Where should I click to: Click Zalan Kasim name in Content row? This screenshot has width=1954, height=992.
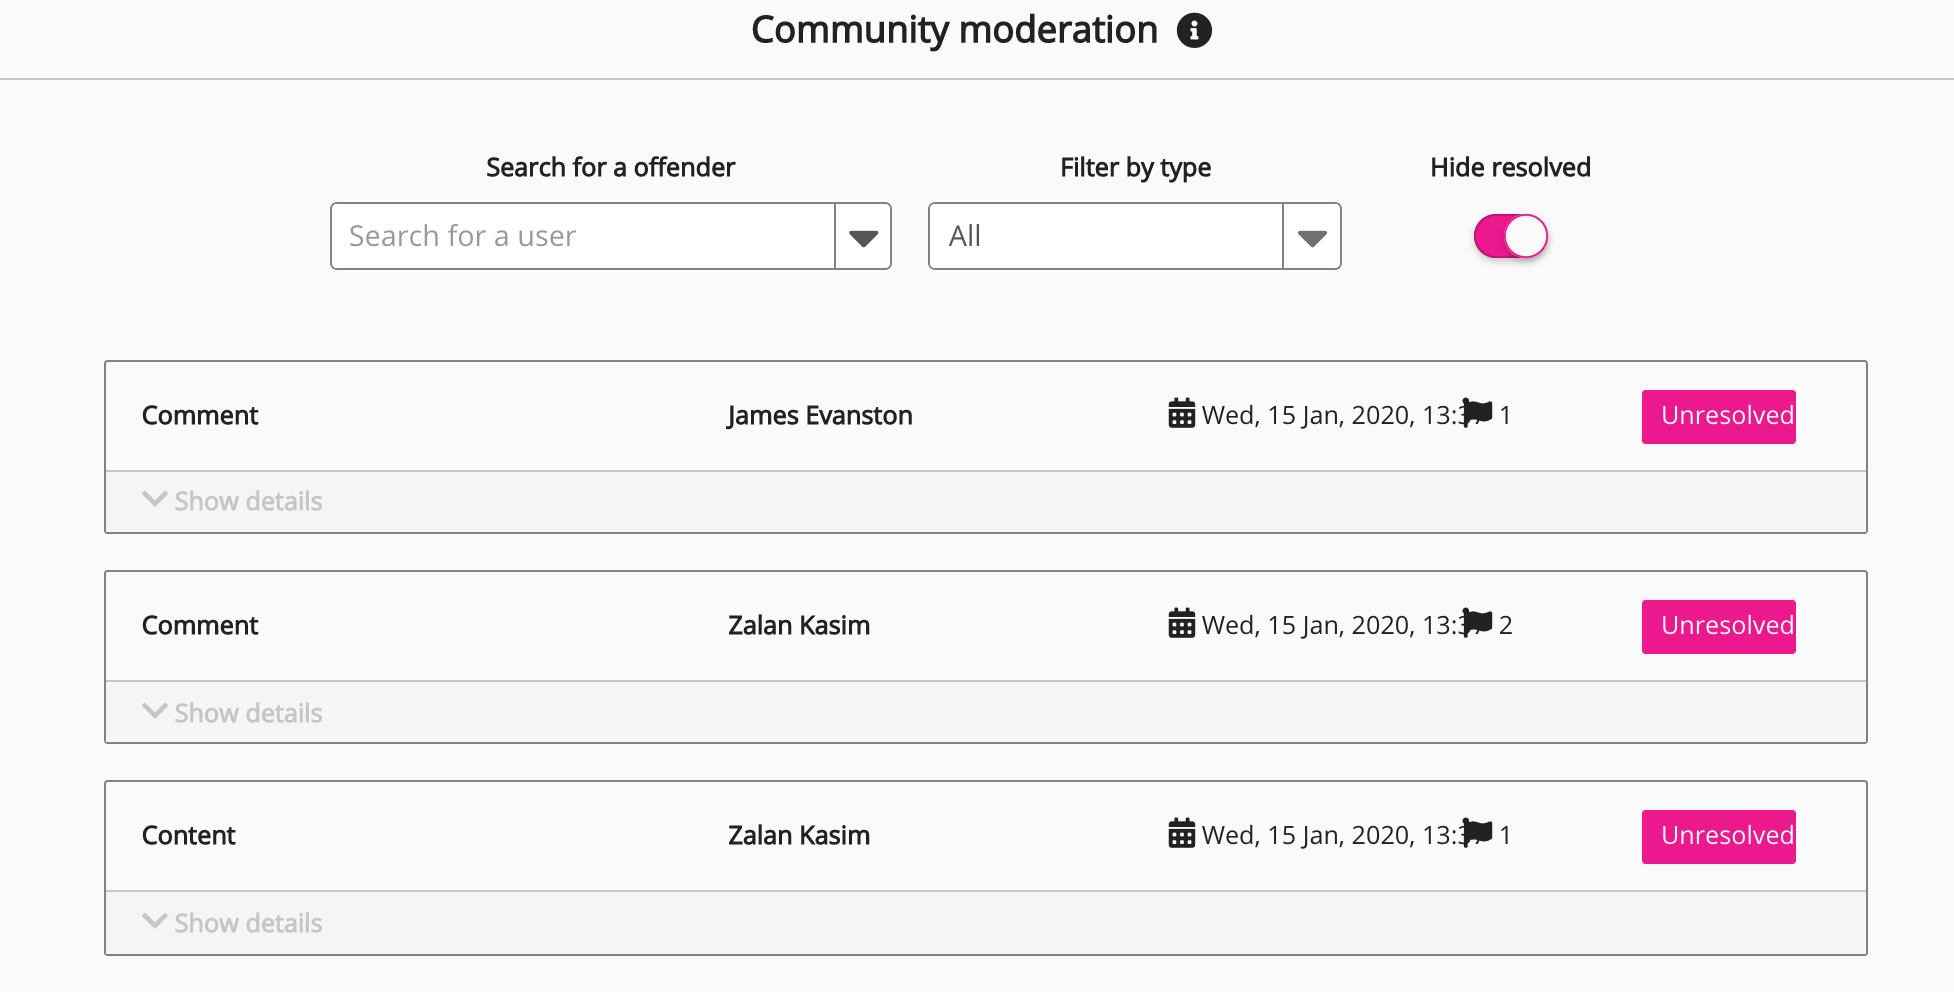[x=798, y=836]
